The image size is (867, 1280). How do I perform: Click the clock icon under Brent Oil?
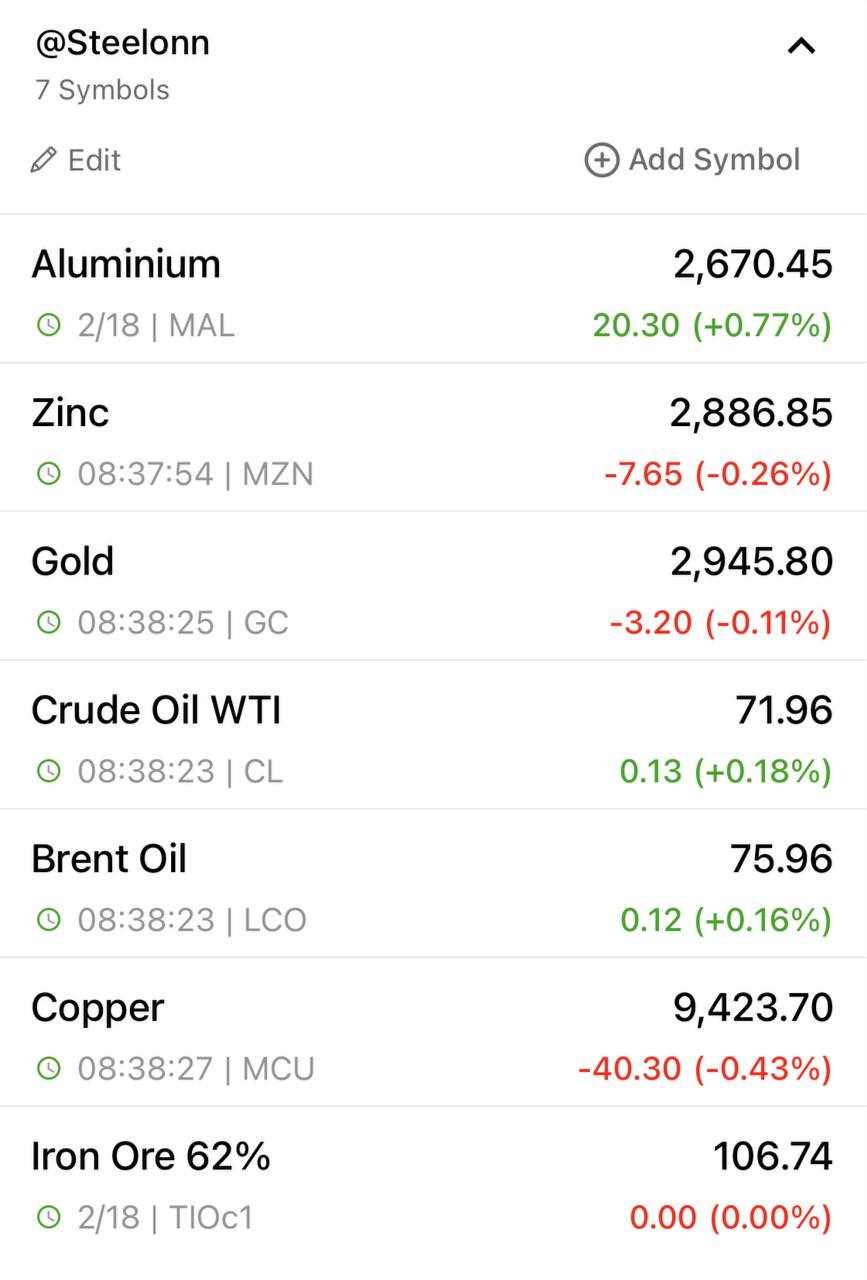[48, 919]
